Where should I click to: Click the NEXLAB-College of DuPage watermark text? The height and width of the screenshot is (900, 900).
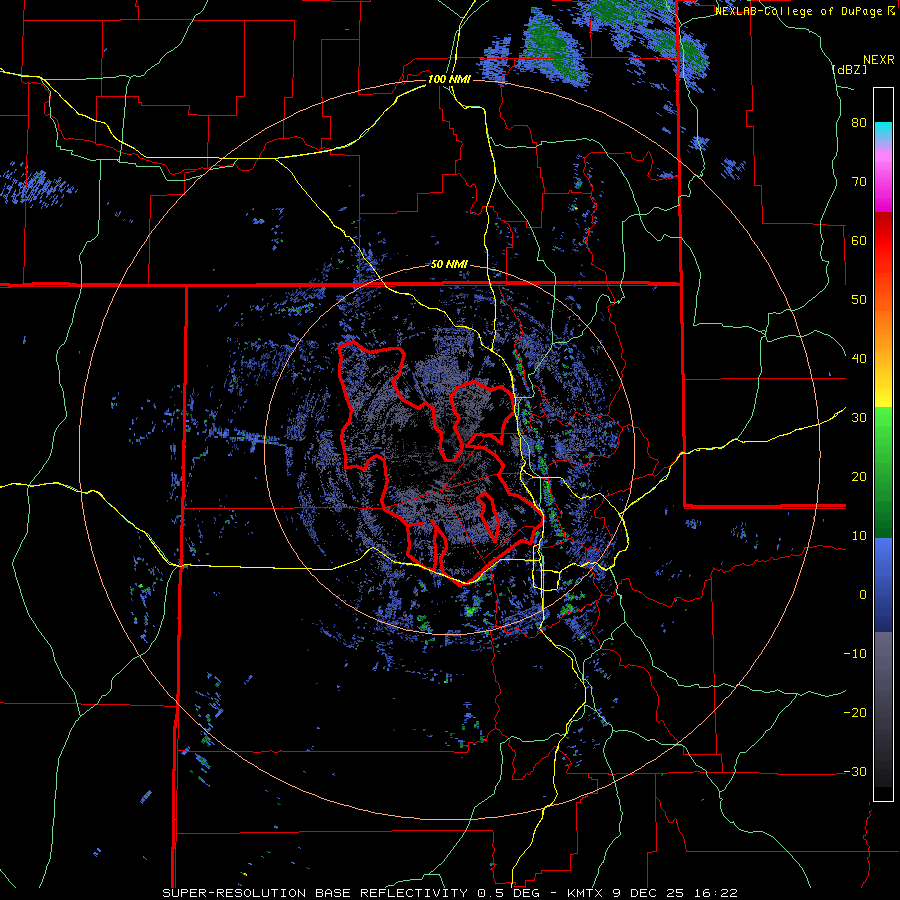point(805,11)
